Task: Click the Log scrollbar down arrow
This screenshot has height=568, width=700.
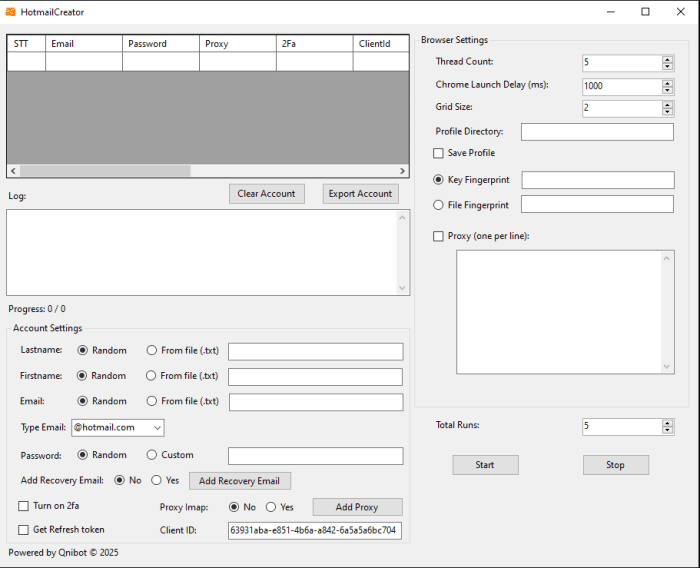Action: click(x=402, y=288)
